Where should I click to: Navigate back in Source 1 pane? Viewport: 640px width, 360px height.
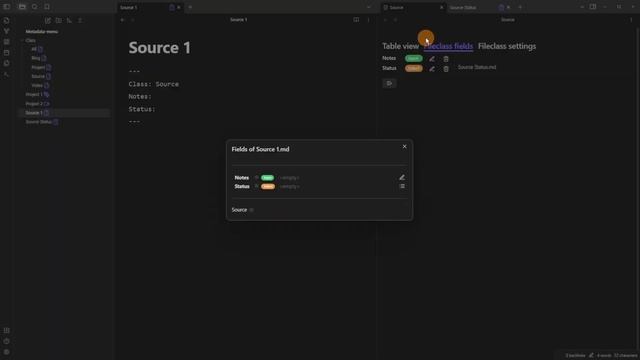pos(122,20)
